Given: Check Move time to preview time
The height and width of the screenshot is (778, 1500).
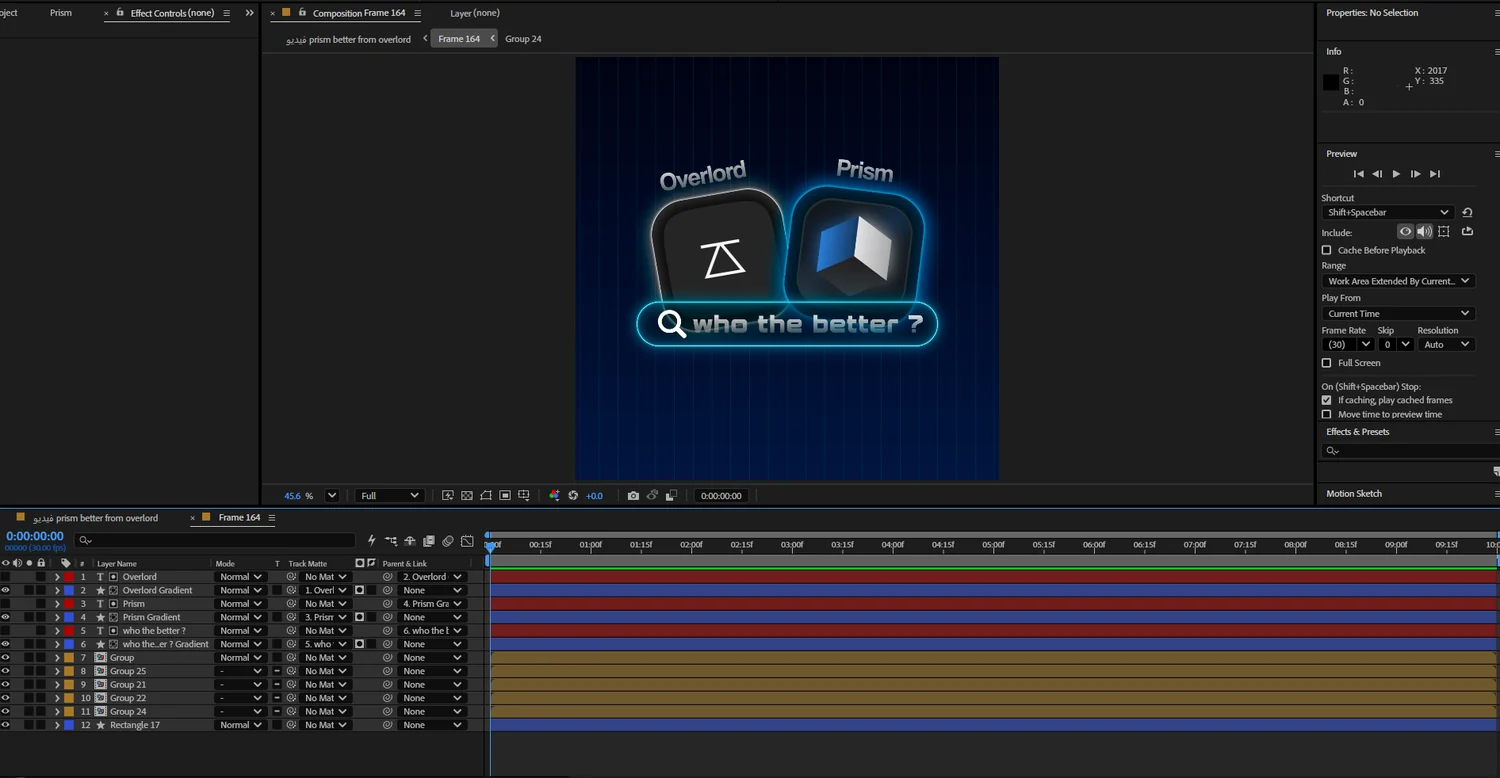Looking at the screenshot, I should tap(1327, 414).
